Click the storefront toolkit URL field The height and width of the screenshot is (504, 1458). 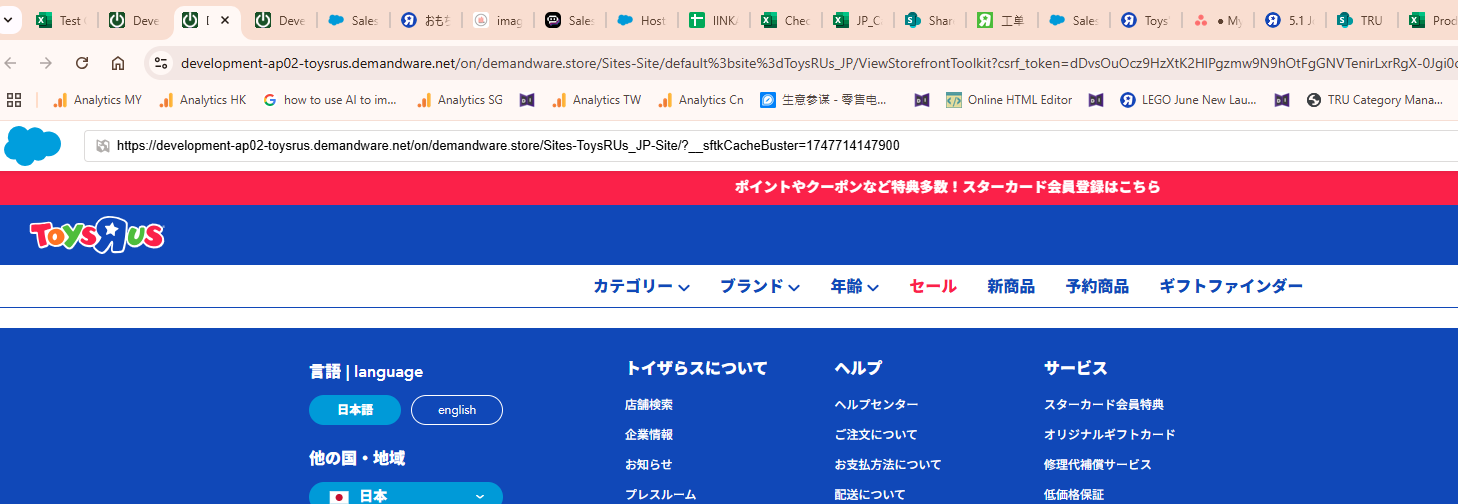(772, 146)
